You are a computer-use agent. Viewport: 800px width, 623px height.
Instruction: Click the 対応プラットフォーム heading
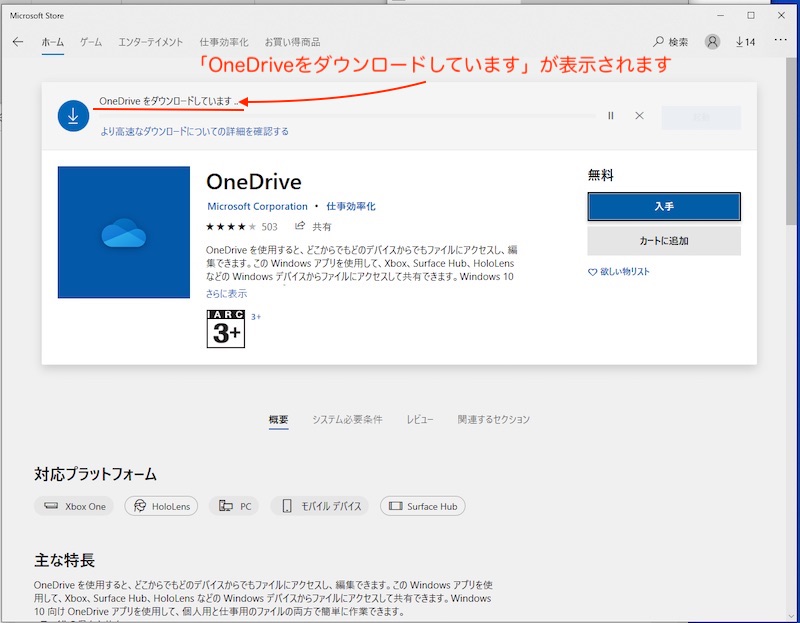pyautogui.click(x=95, y=475)
